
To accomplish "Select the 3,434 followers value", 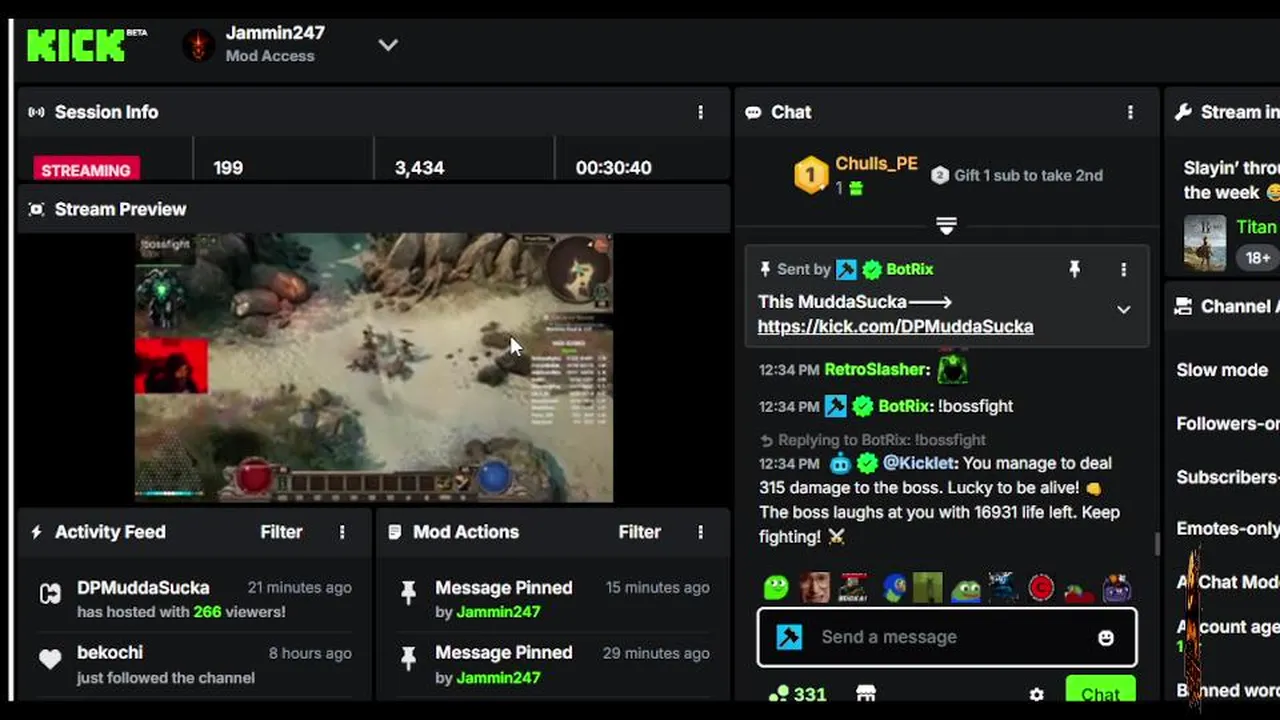I will (419, 168).
